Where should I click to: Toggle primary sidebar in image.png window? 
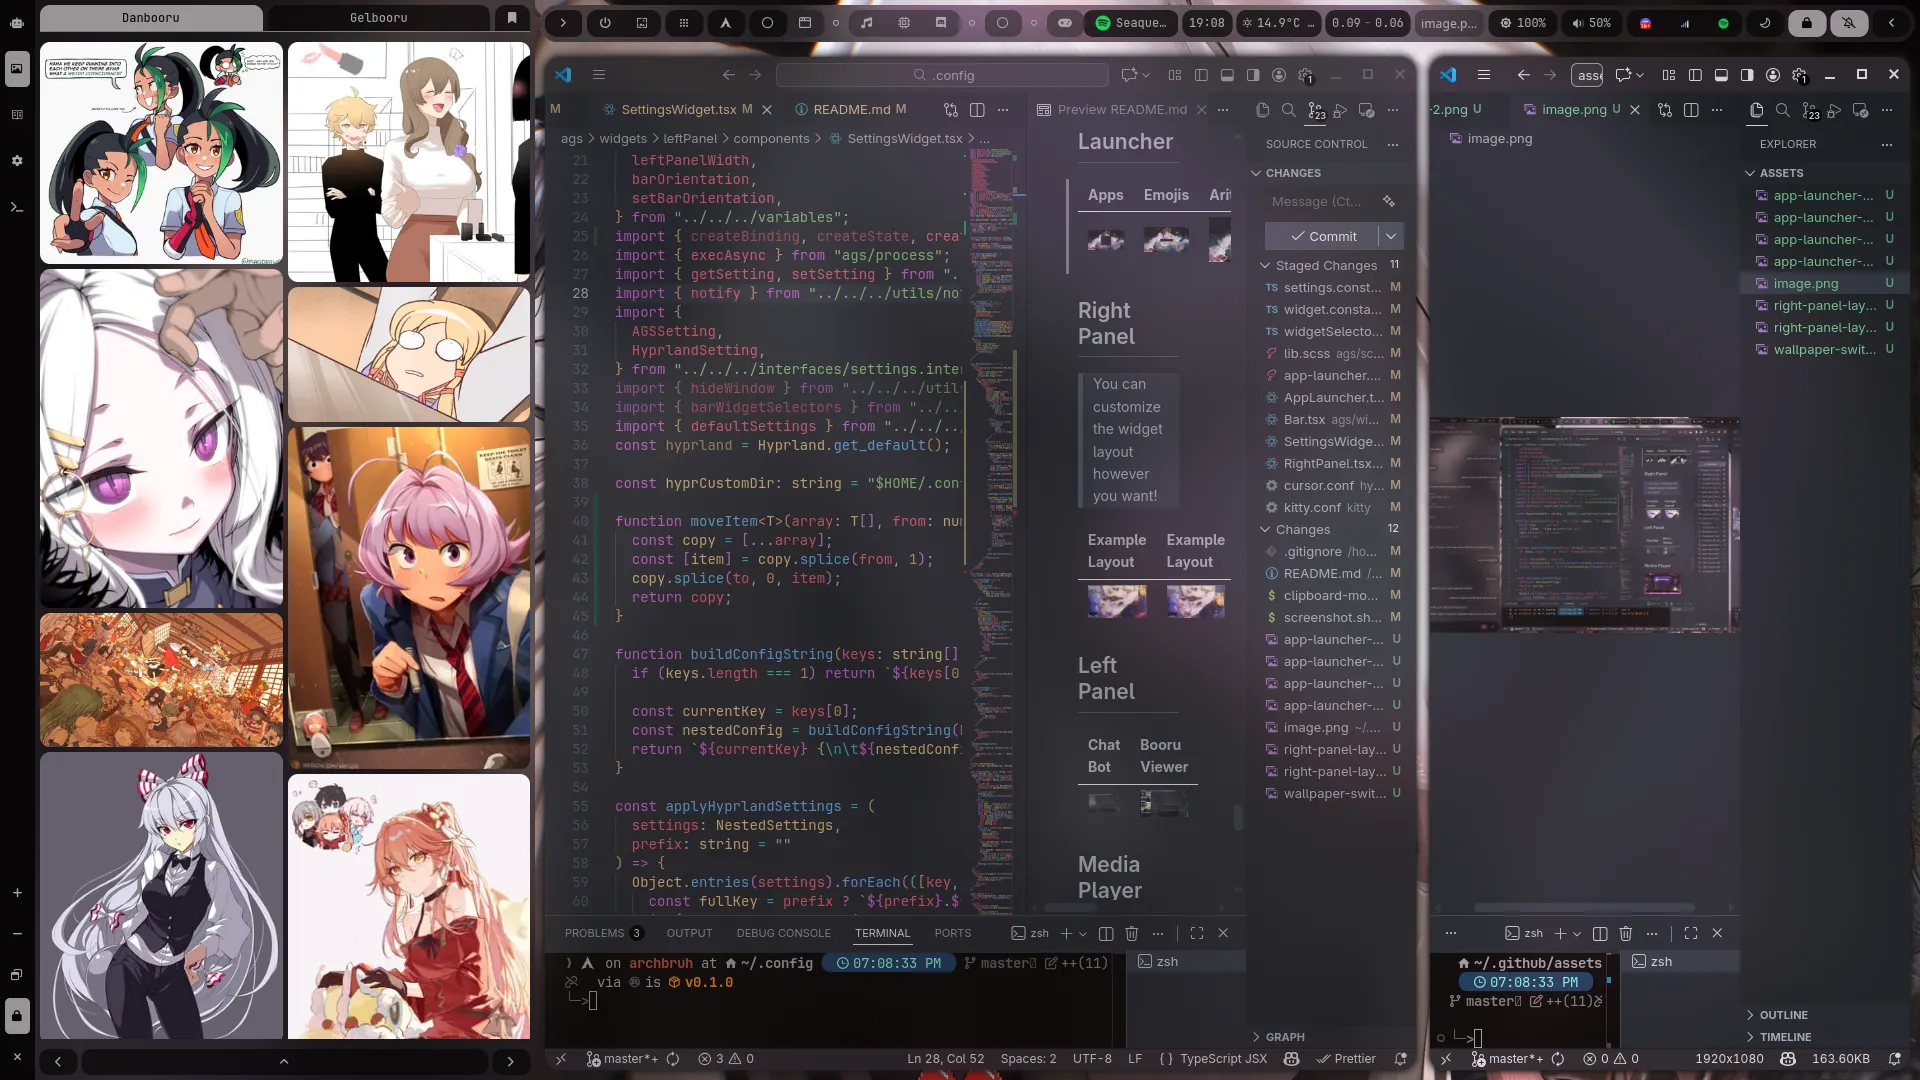tap(1695, 75)
